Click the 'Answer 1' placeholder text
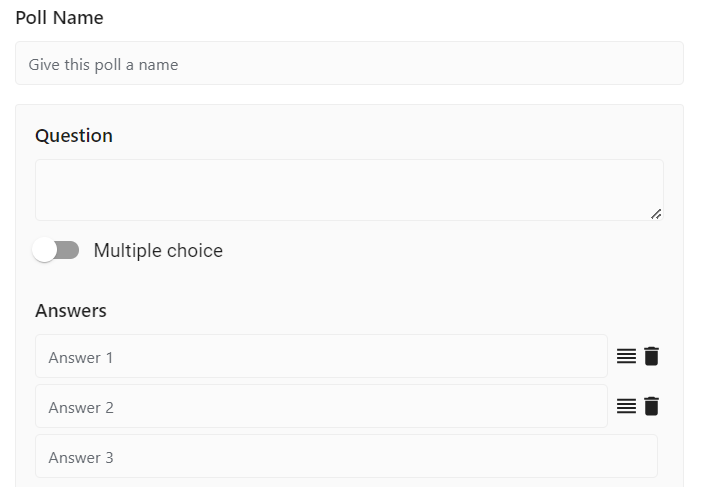Image resolution: width=710 pixels, height=487 pixels. [81, 358]
